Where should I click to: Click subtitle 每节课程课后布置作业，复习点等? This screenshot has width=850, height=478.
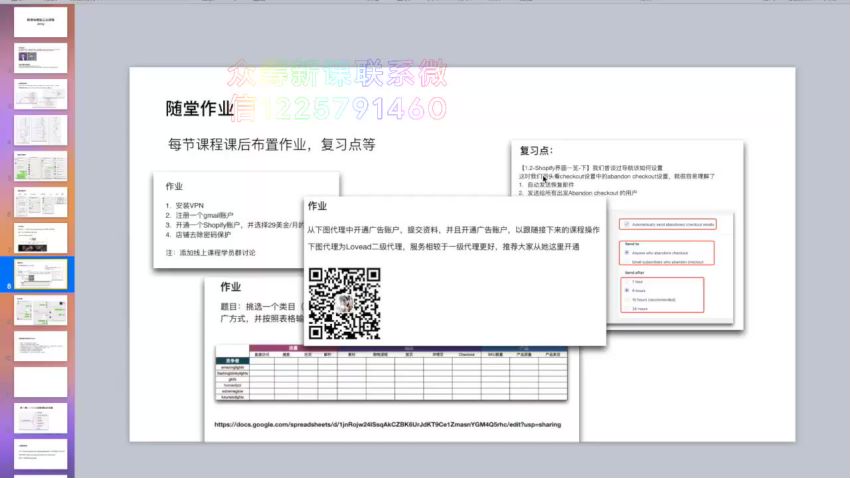click(271, 145)
